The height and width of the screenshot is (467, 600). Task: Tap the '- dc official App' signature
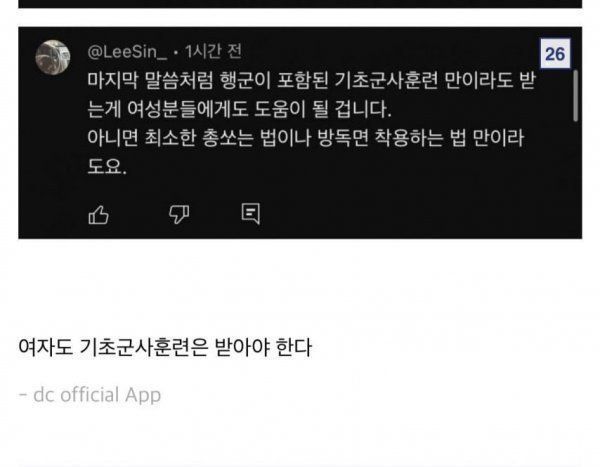pos(90,395)
